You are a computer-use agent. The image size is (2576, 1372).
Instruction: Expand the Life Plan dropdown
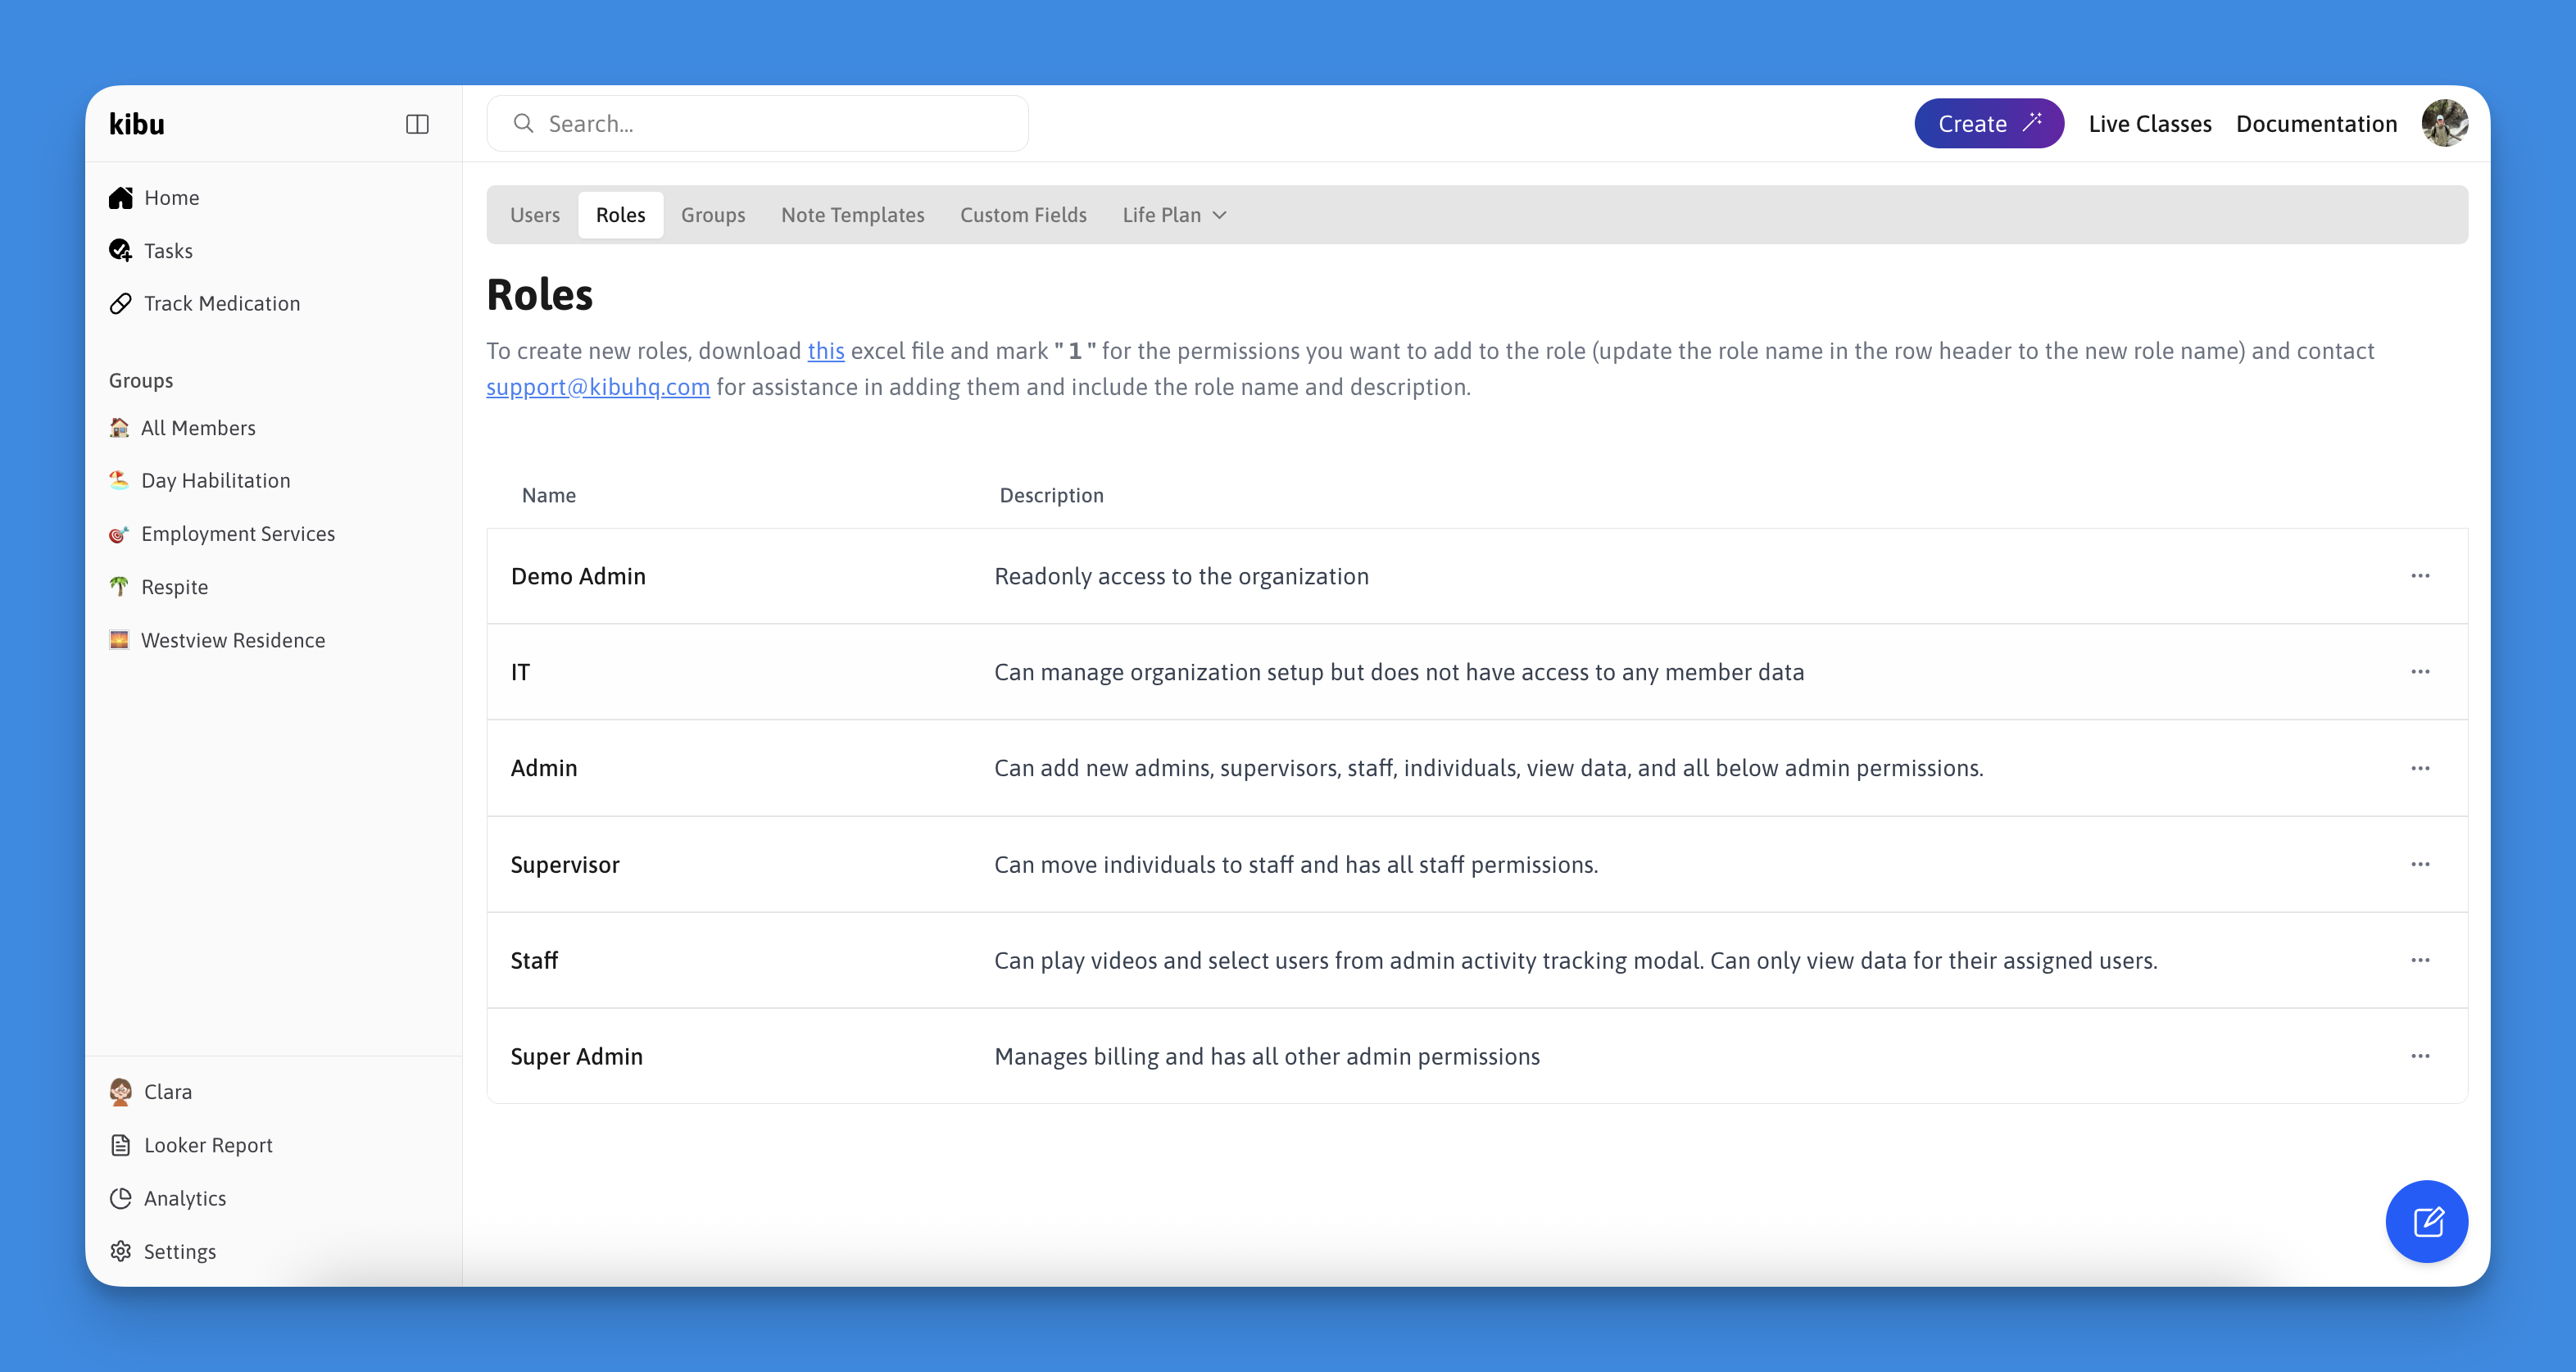pyautogui.click(x=1174, y=215)
